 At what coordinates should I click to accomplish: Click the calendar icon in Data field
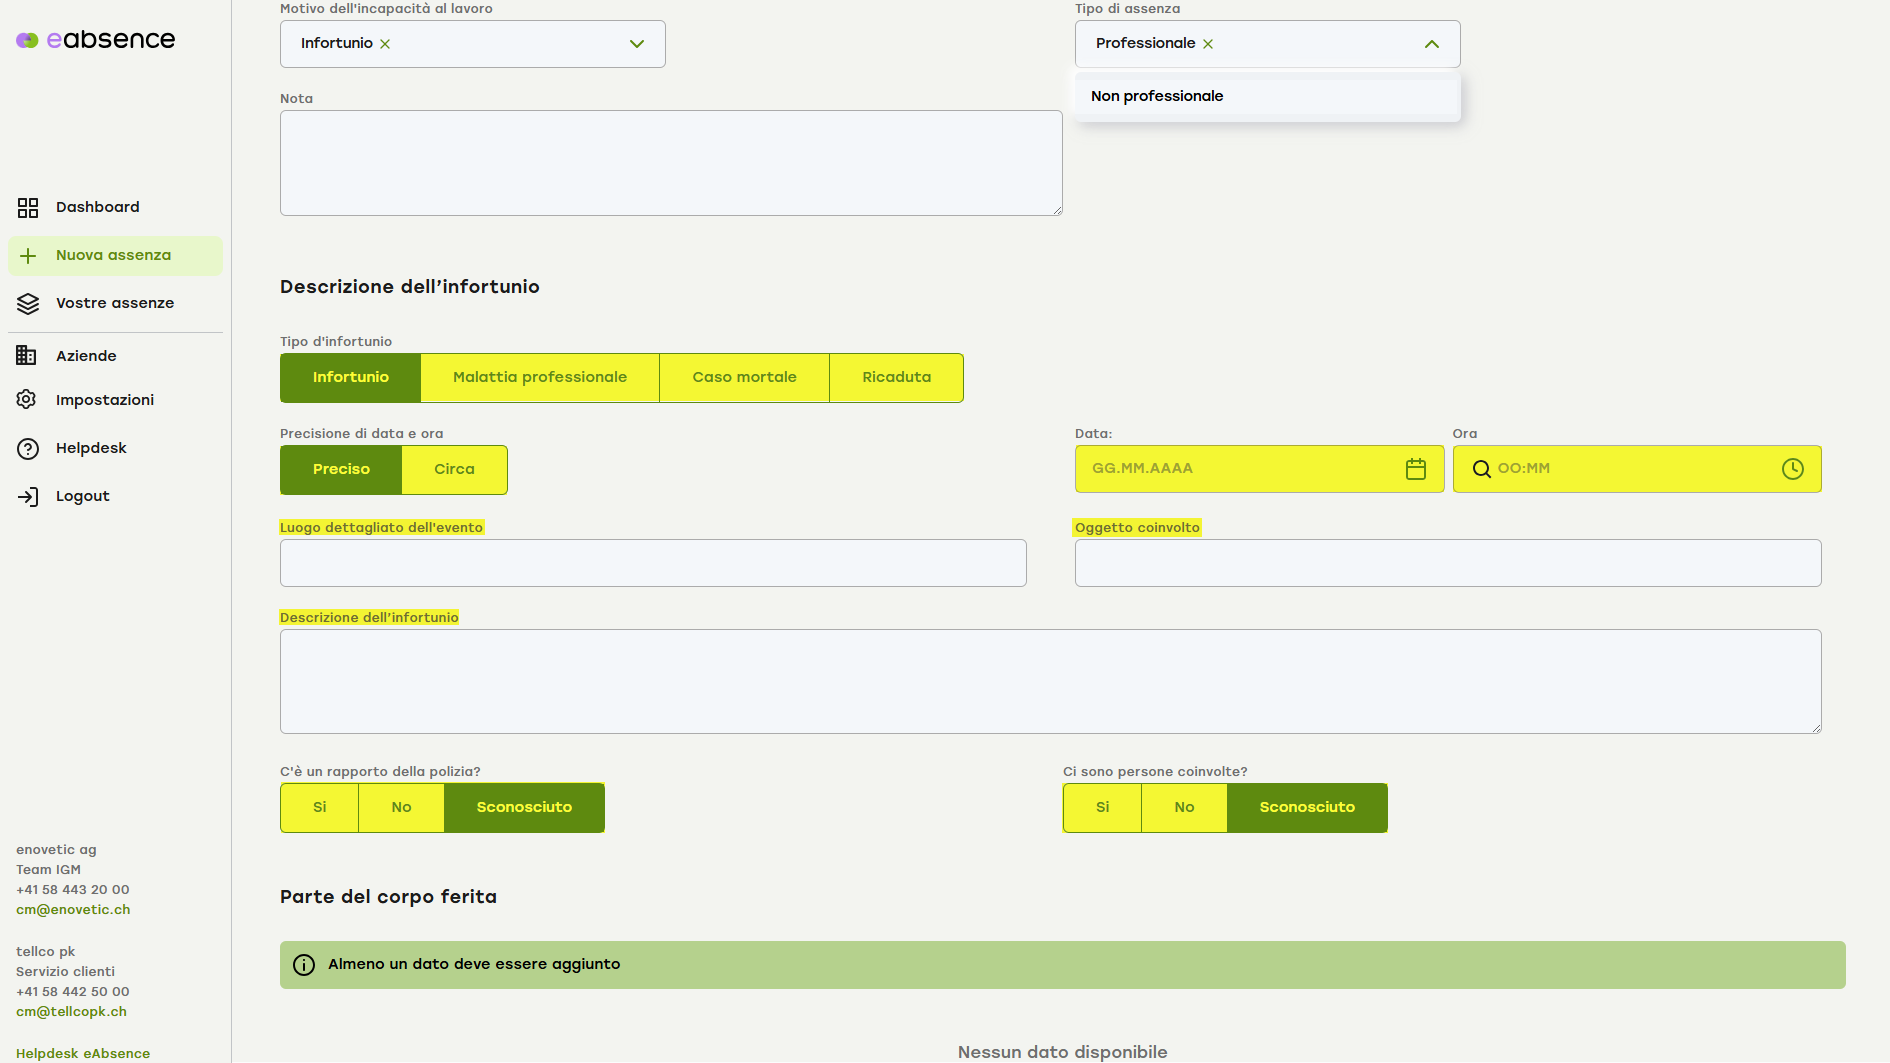pos(1415,469)
